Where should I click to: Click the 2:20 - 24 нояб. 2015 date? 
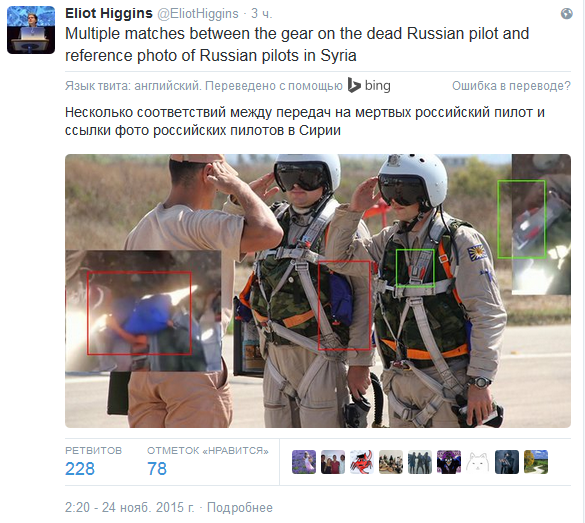click(x=129, y=507)
